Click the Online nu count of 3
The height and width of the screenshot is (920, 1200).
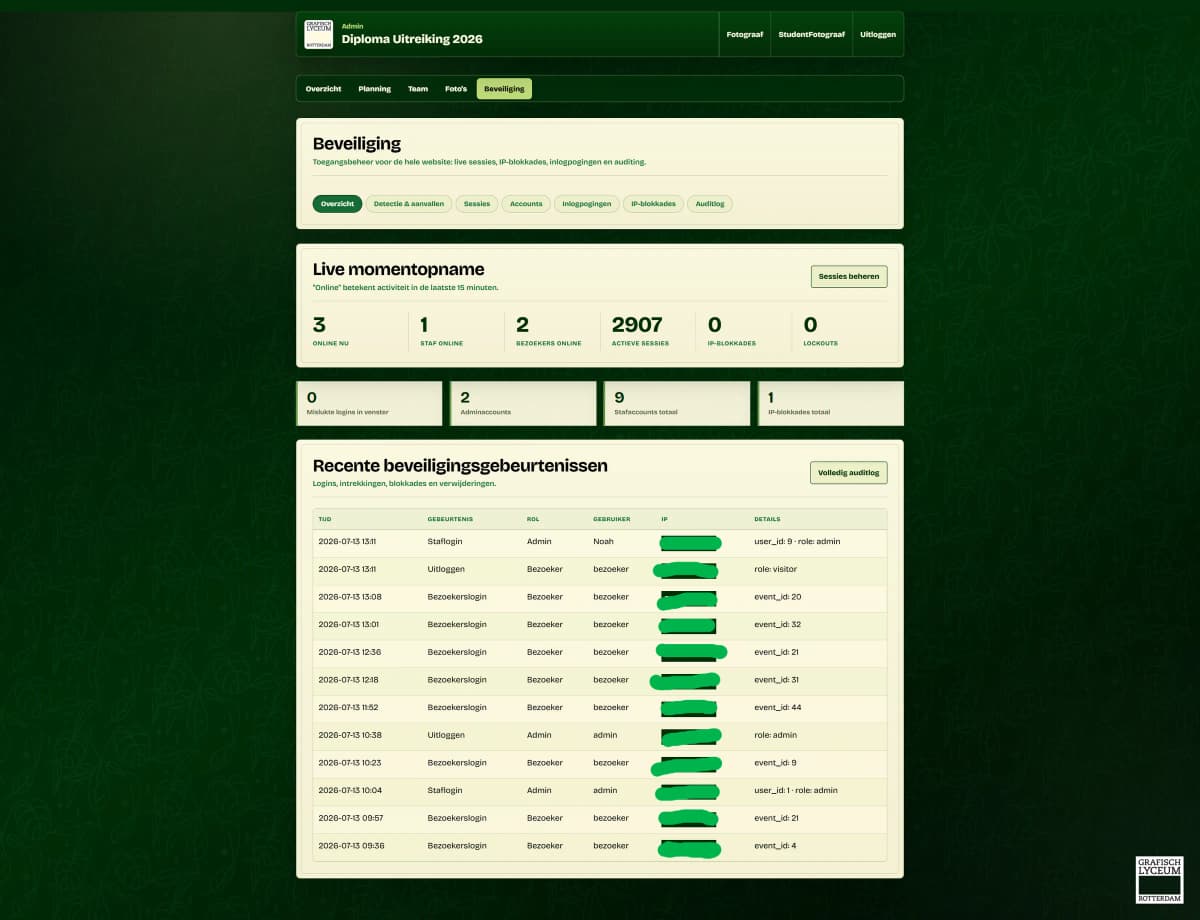coord(319,325)
